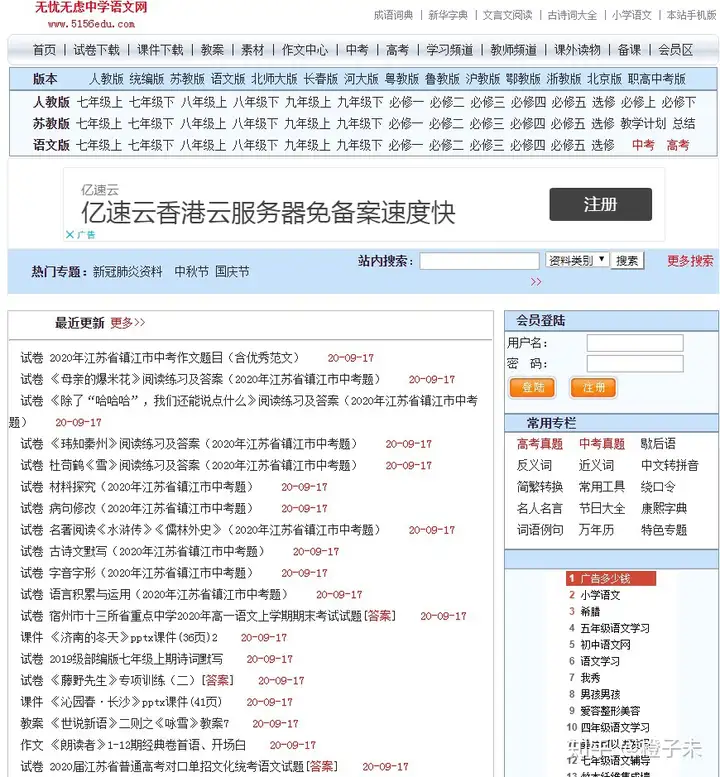This screenshot has width=720, height=777.
Task: Click 更多>> beside 最近更新
Action: 128,323
